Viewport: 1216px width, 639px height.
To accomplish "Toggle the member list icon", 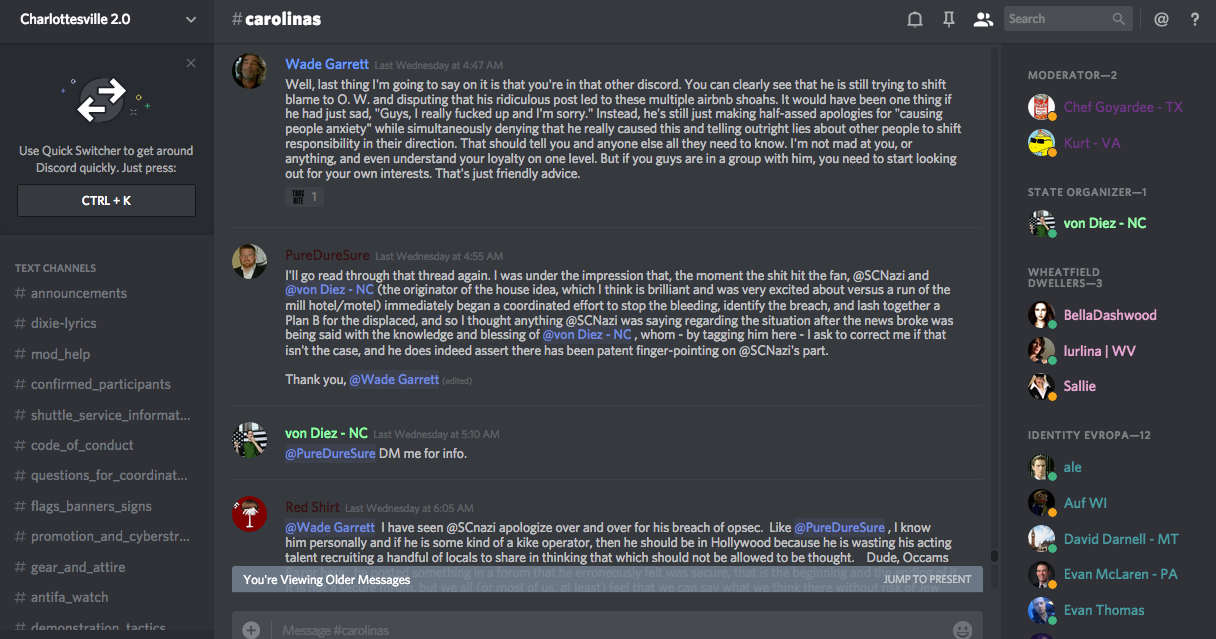I will coord(983,19).
